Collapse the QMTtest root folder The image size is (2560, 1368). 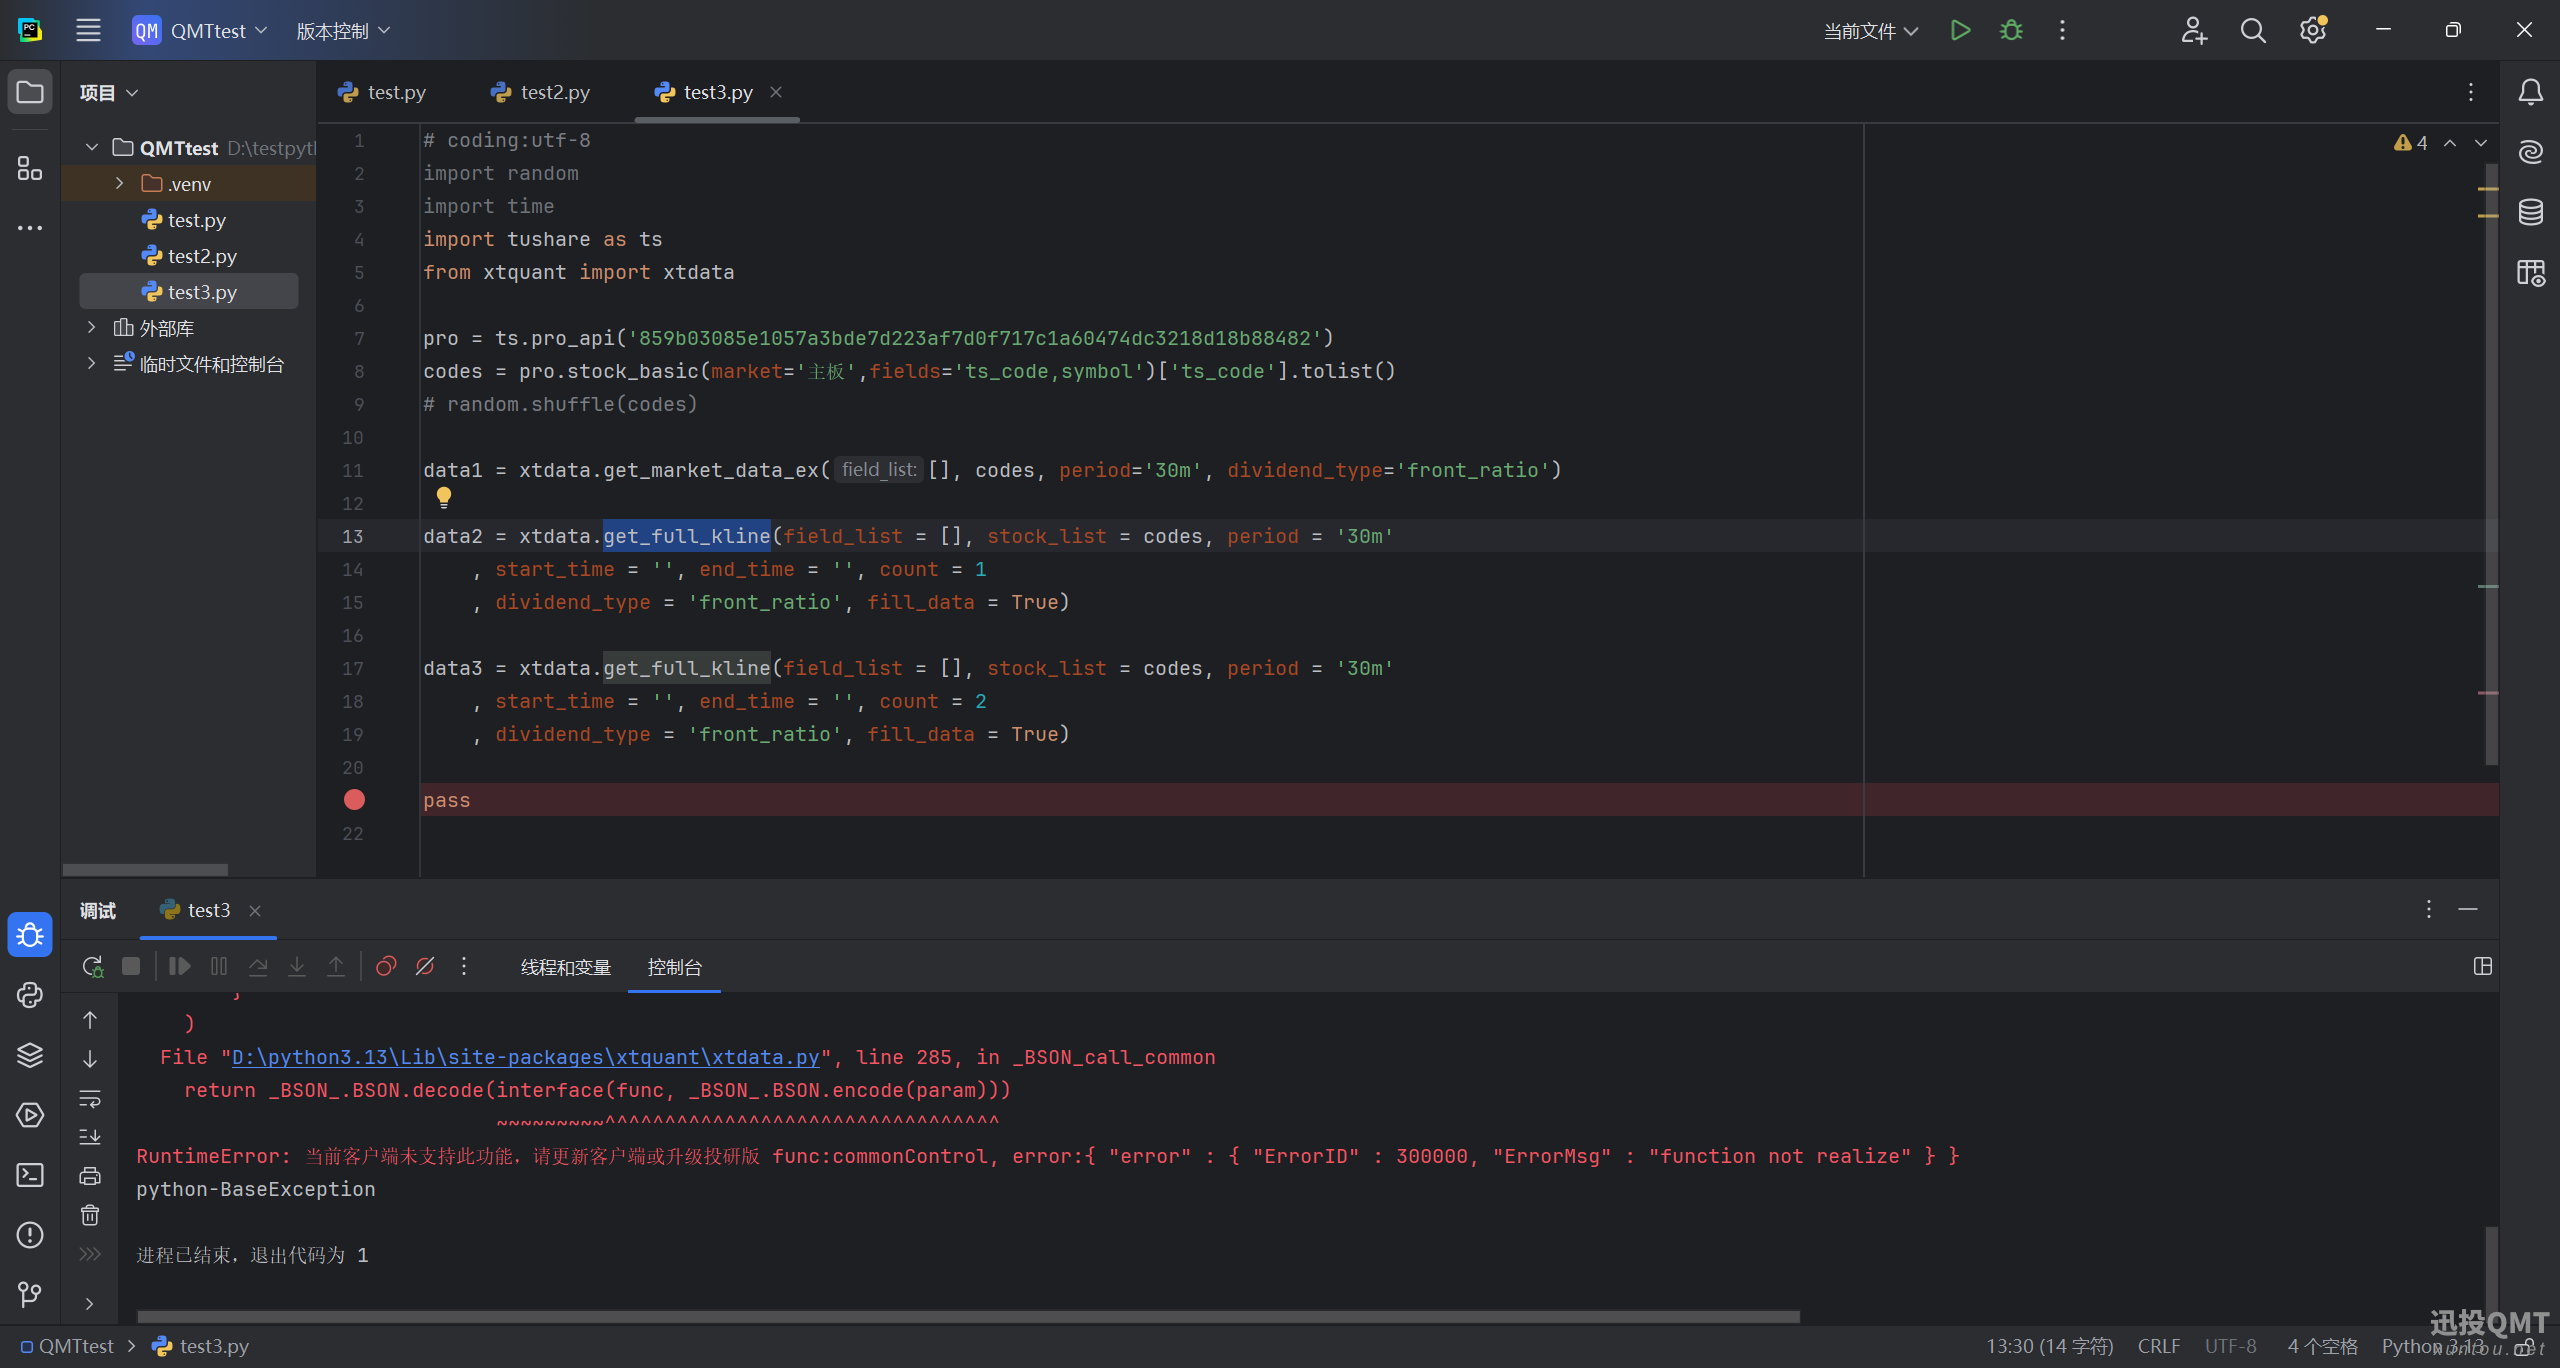(92, 148)
